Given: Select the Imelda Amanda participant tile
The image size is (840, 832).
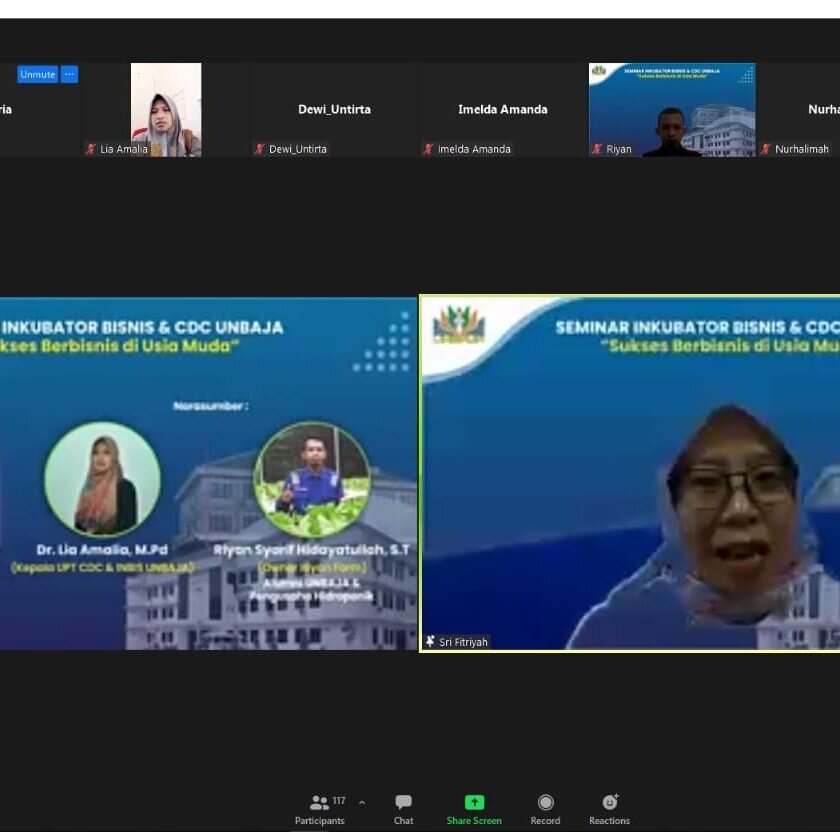Looking at the screenshot, I should pos(502,110).
